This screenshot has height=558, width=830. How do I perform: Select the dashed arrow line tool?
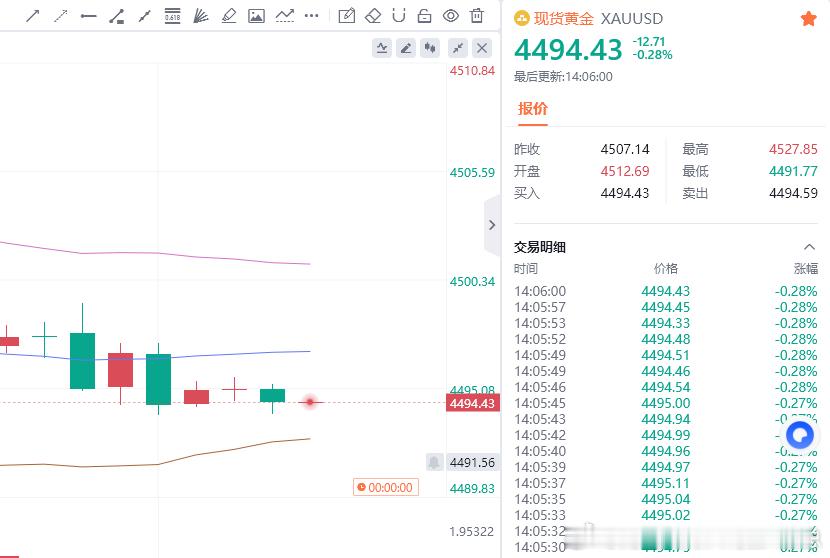tap(61, 16)
